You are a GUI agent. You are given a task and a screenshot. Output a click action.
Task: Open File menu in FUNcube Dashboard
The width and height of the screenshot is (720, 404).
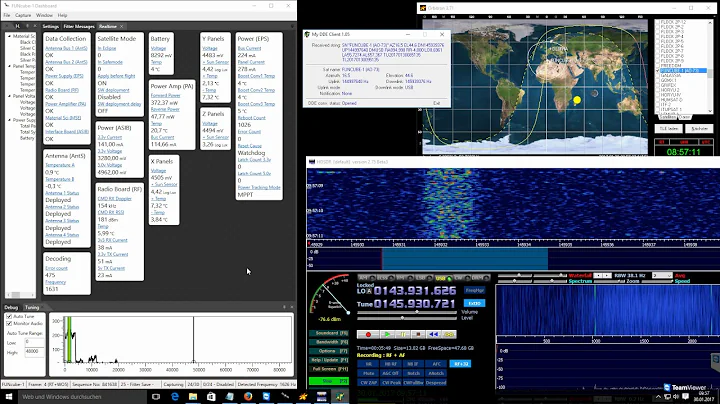click(x=7, y=15)
